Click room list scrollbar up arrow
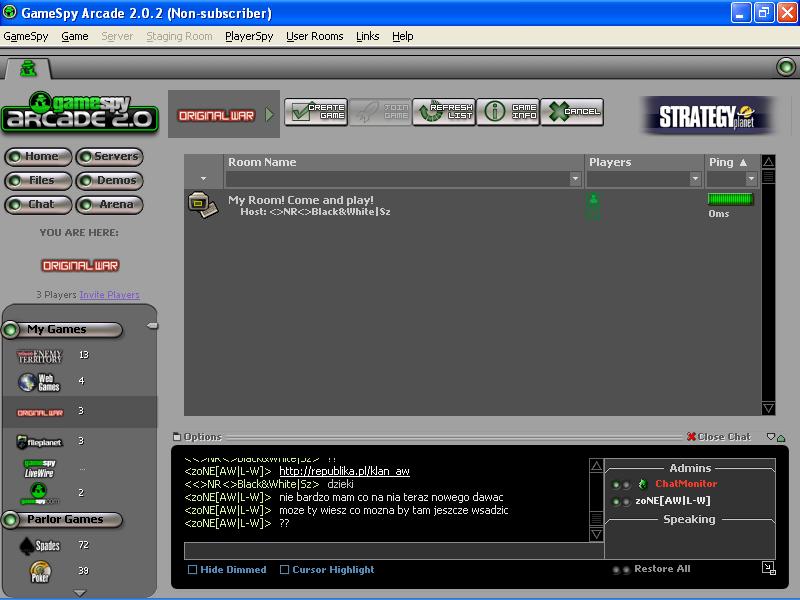The width and height of the screenshot is (800, 600). (x=768, y=162)
